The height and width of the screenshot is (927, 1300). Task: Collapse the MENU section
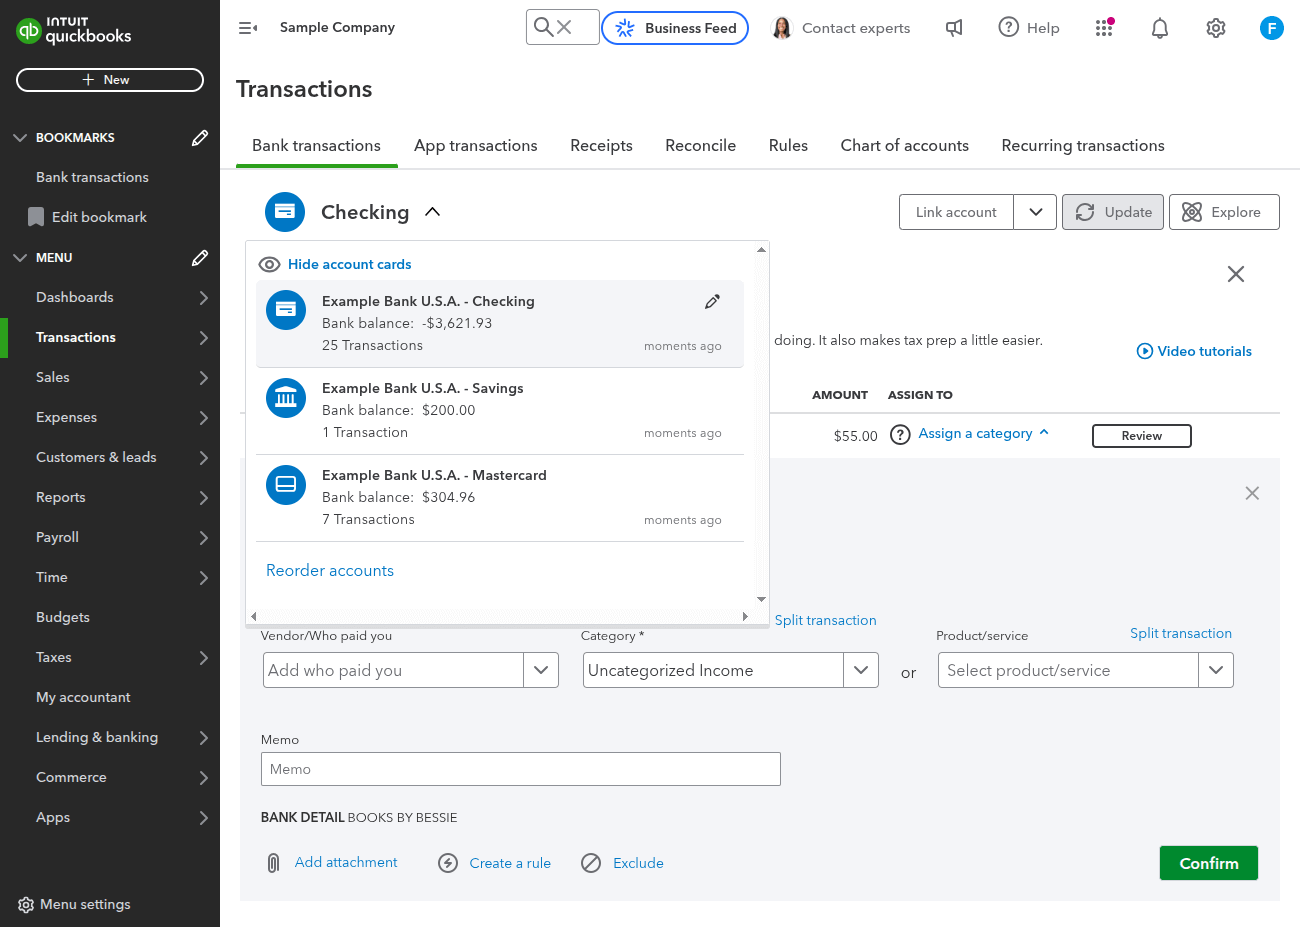click(20, 257)
